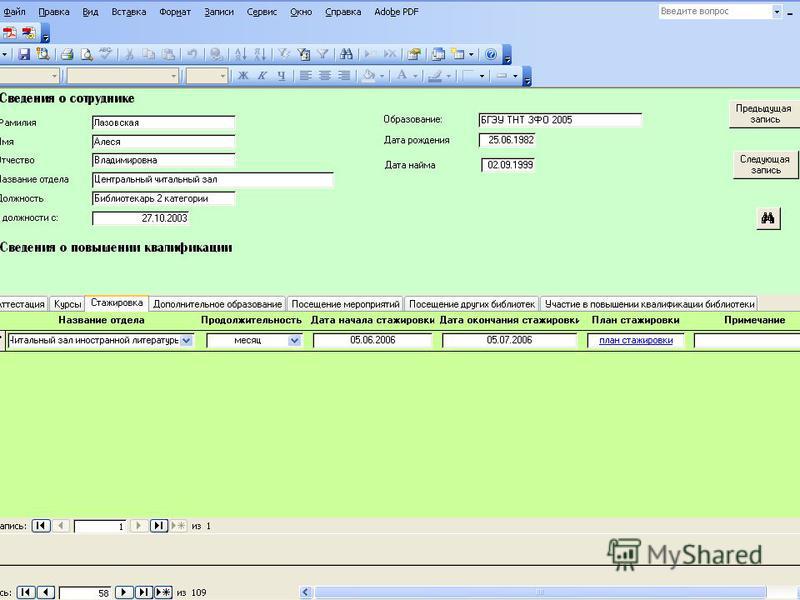The image size is (800, 600).
Task: Jump to first record of the 109 records
Action: tap(26, 592)
